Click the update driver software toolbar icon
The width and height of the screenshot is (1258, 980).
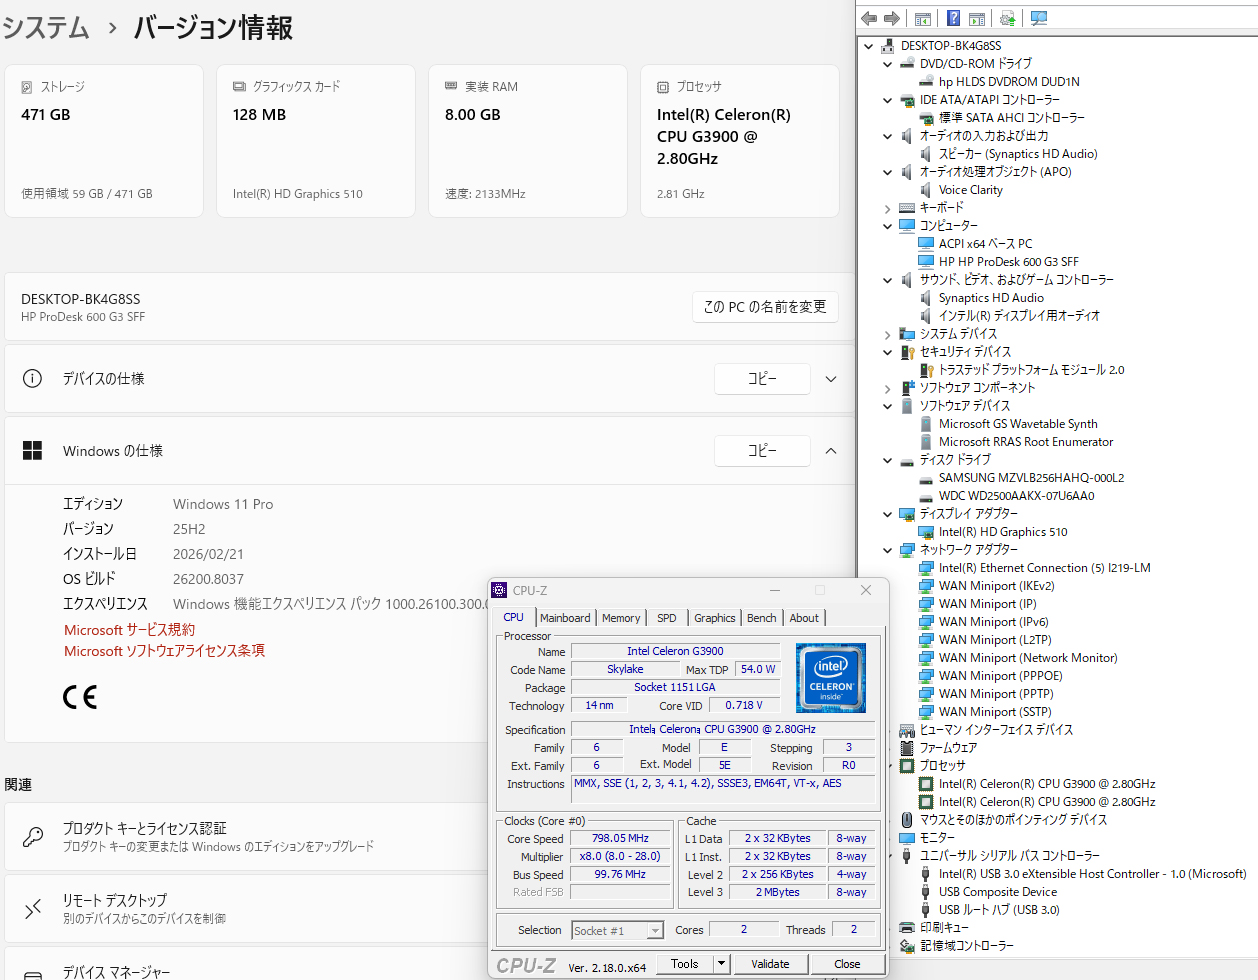pos(1007,18)
